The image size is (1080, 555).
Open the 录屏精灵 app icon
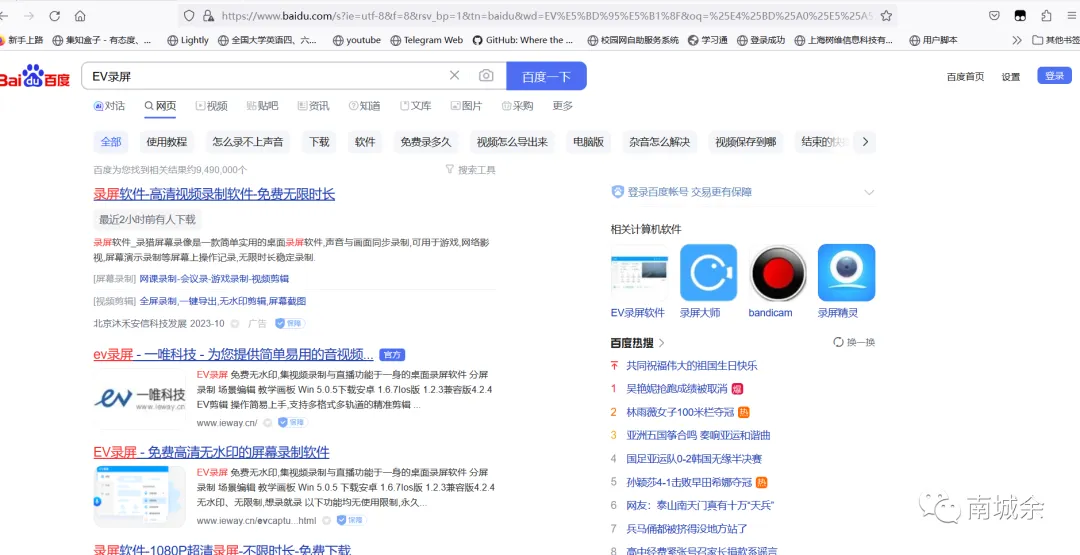[x=846, y=273]
